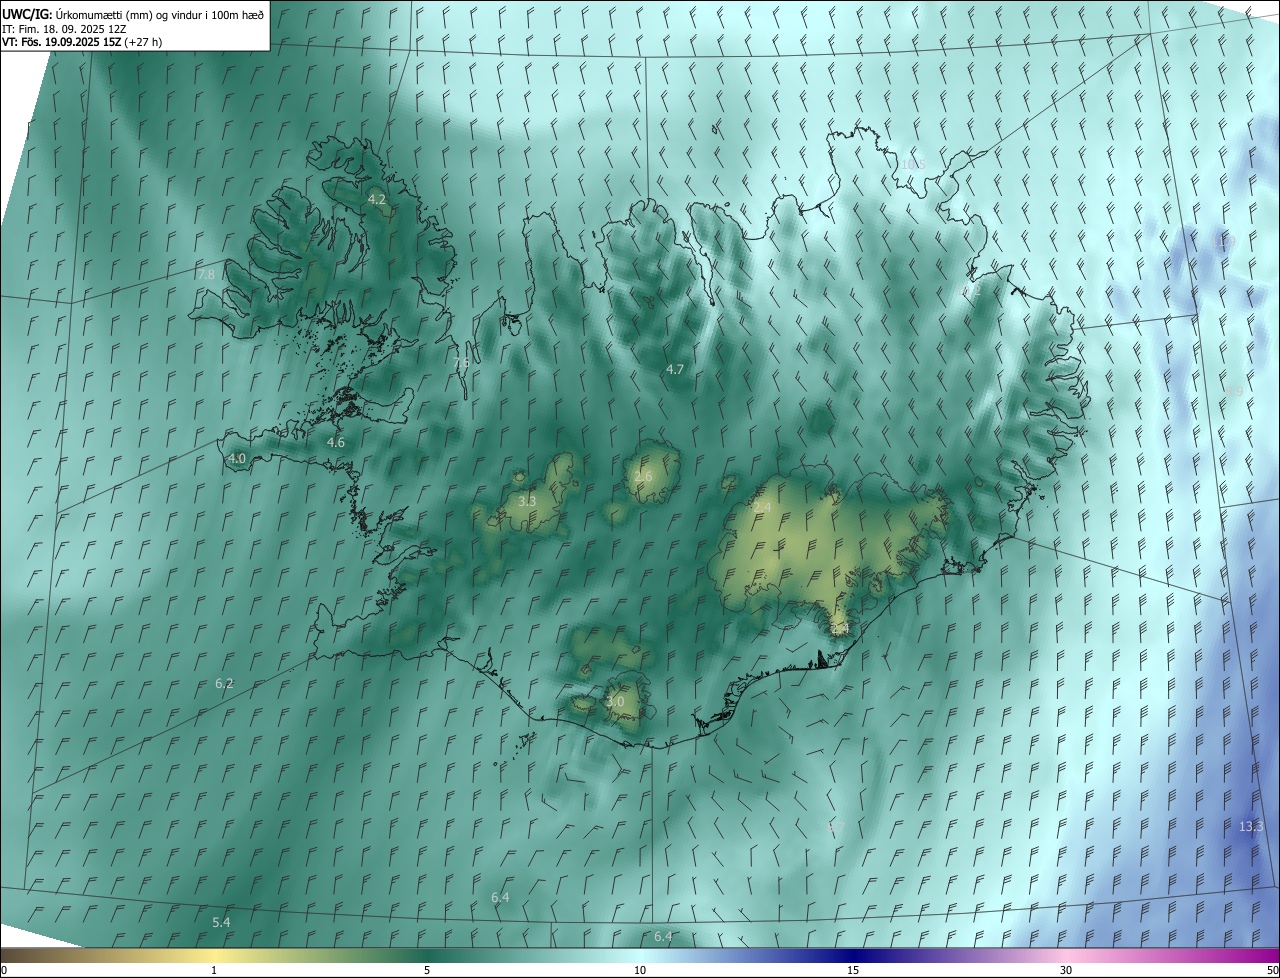Click the 13.3 value in the blue area

point(1251,826)
